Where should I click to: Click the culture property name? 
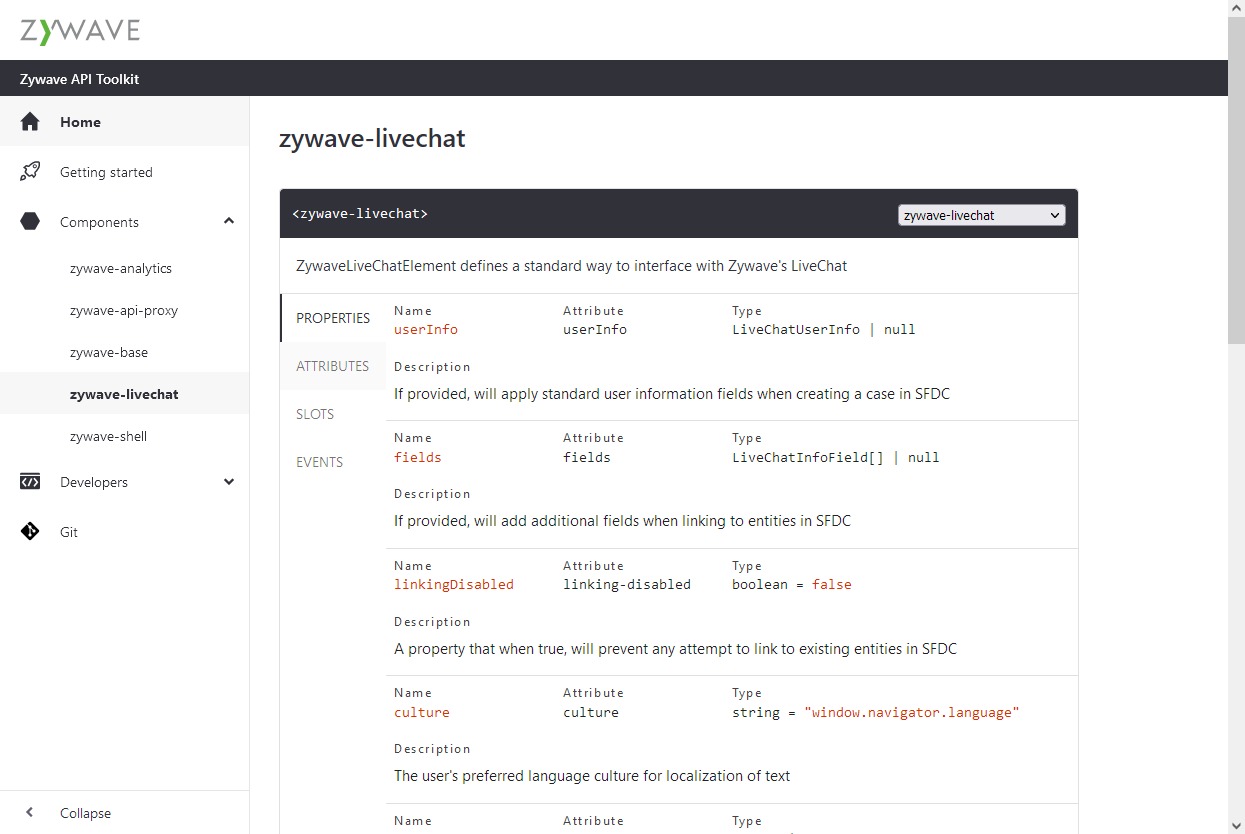click(x=422, y=712)
